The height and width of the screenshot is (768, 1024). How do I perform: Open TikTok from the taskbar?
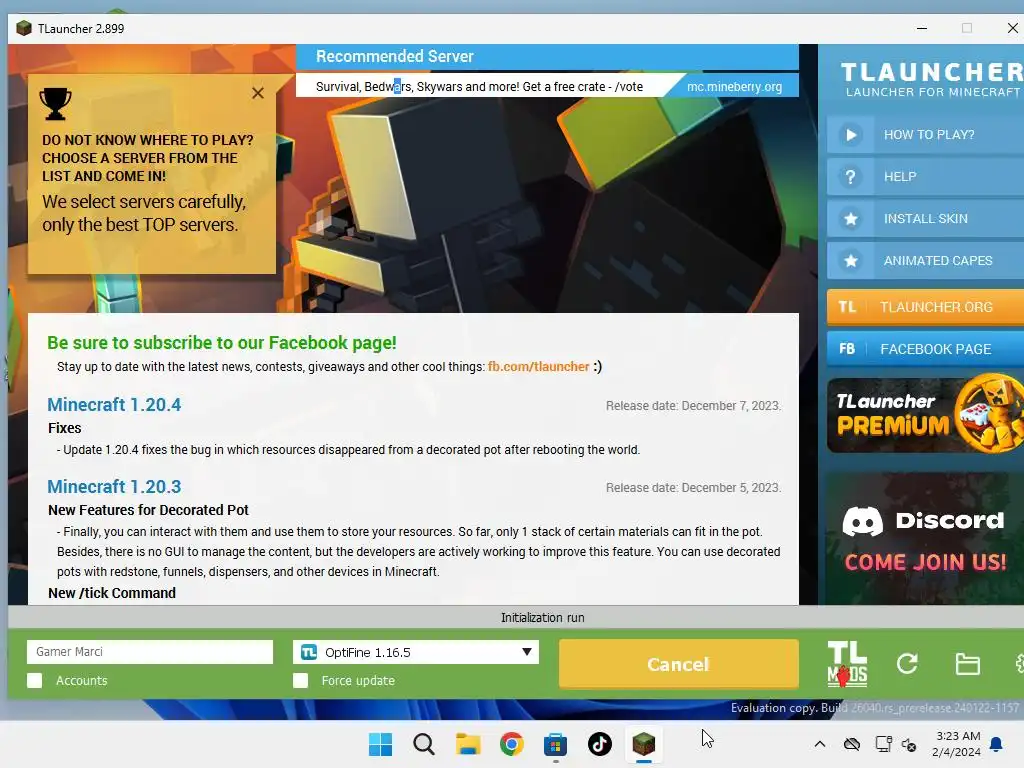coord(600,744)
